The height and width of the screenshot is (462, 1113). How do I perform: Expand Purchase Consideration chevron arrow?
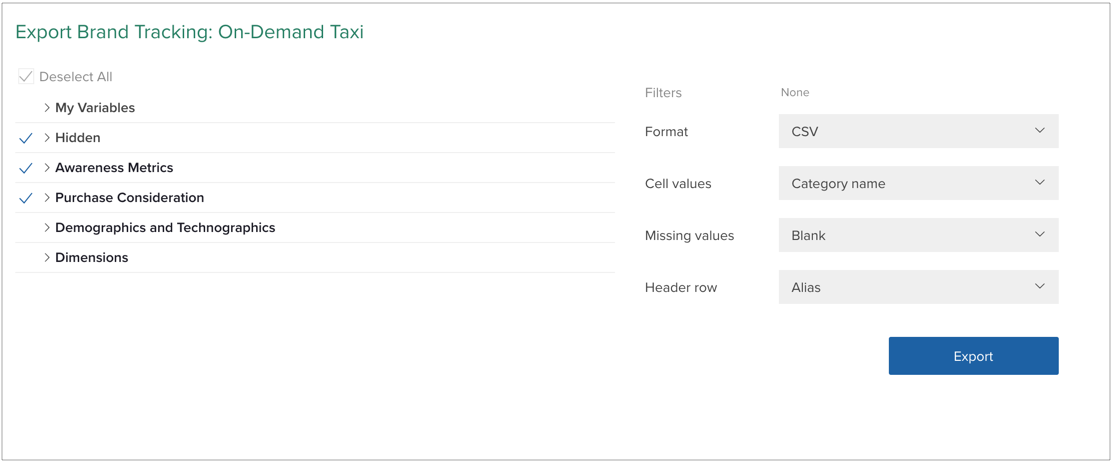pos(47,197)
